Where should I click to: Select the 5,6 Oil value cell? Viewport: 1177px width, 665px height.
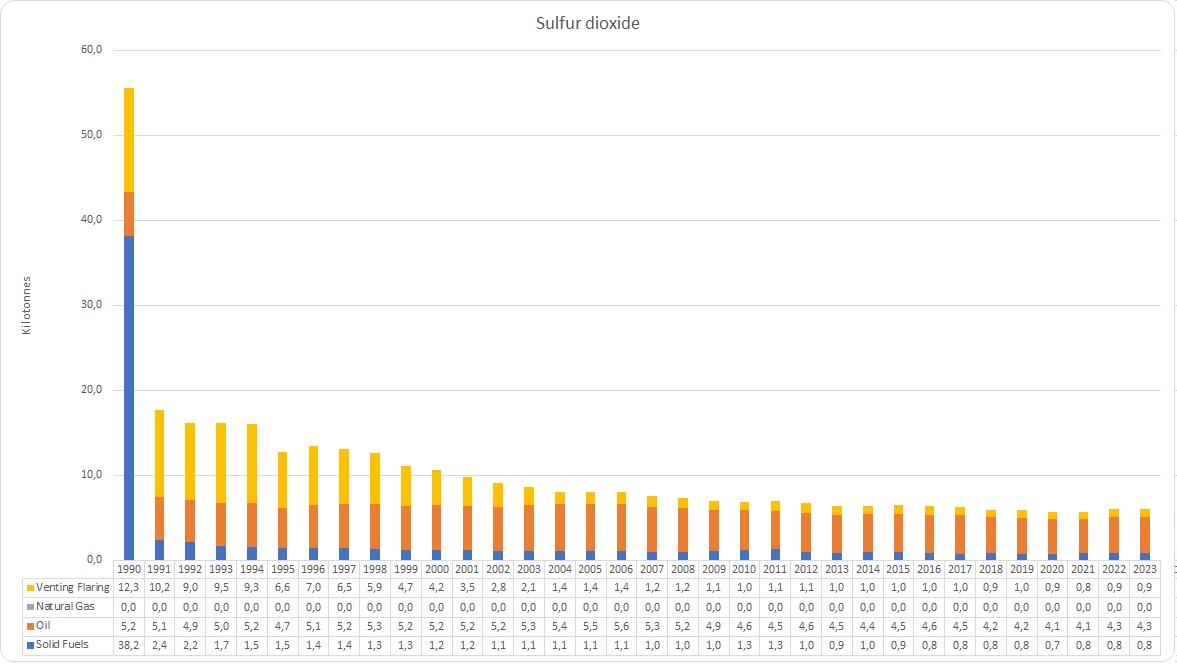click(622, 626)
